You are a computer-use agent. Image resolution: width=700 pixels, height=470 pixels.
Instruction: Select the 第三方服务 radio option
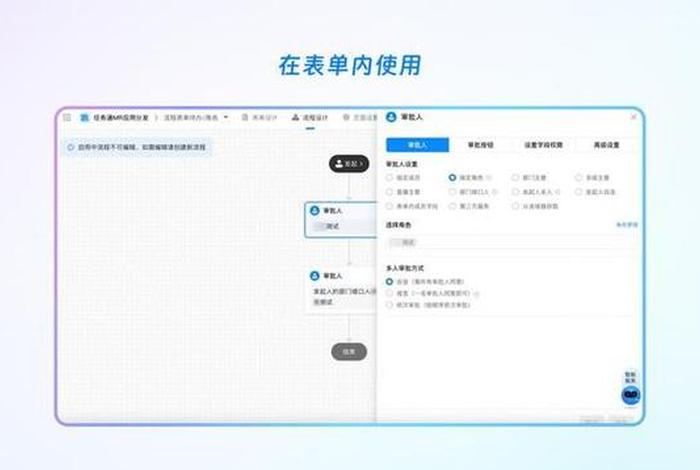(x=452, y=206)
